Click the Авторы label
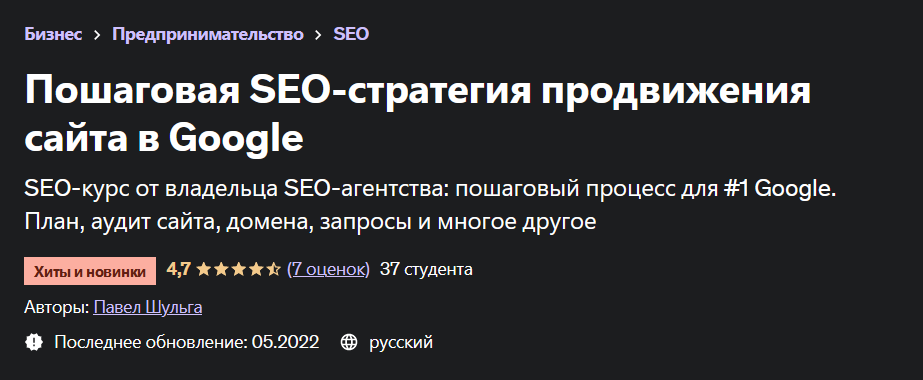Viewport: 923px width, 380px height. click(57, 307)
